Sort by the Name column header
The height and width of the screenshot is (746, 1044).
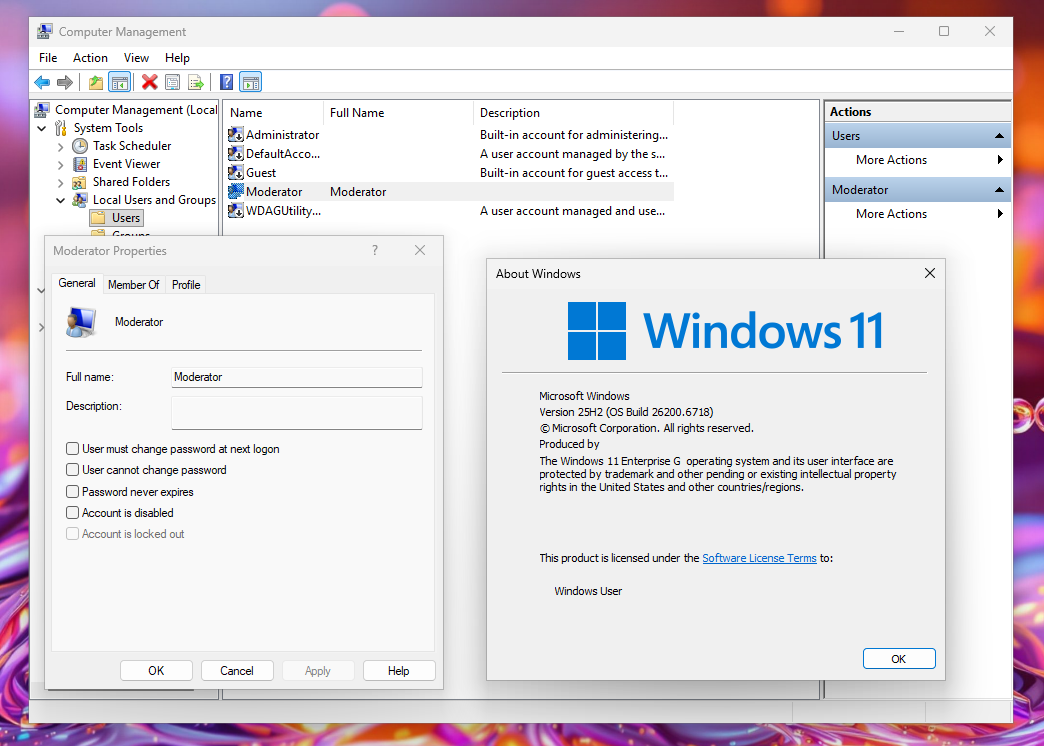tap(274, 113)
